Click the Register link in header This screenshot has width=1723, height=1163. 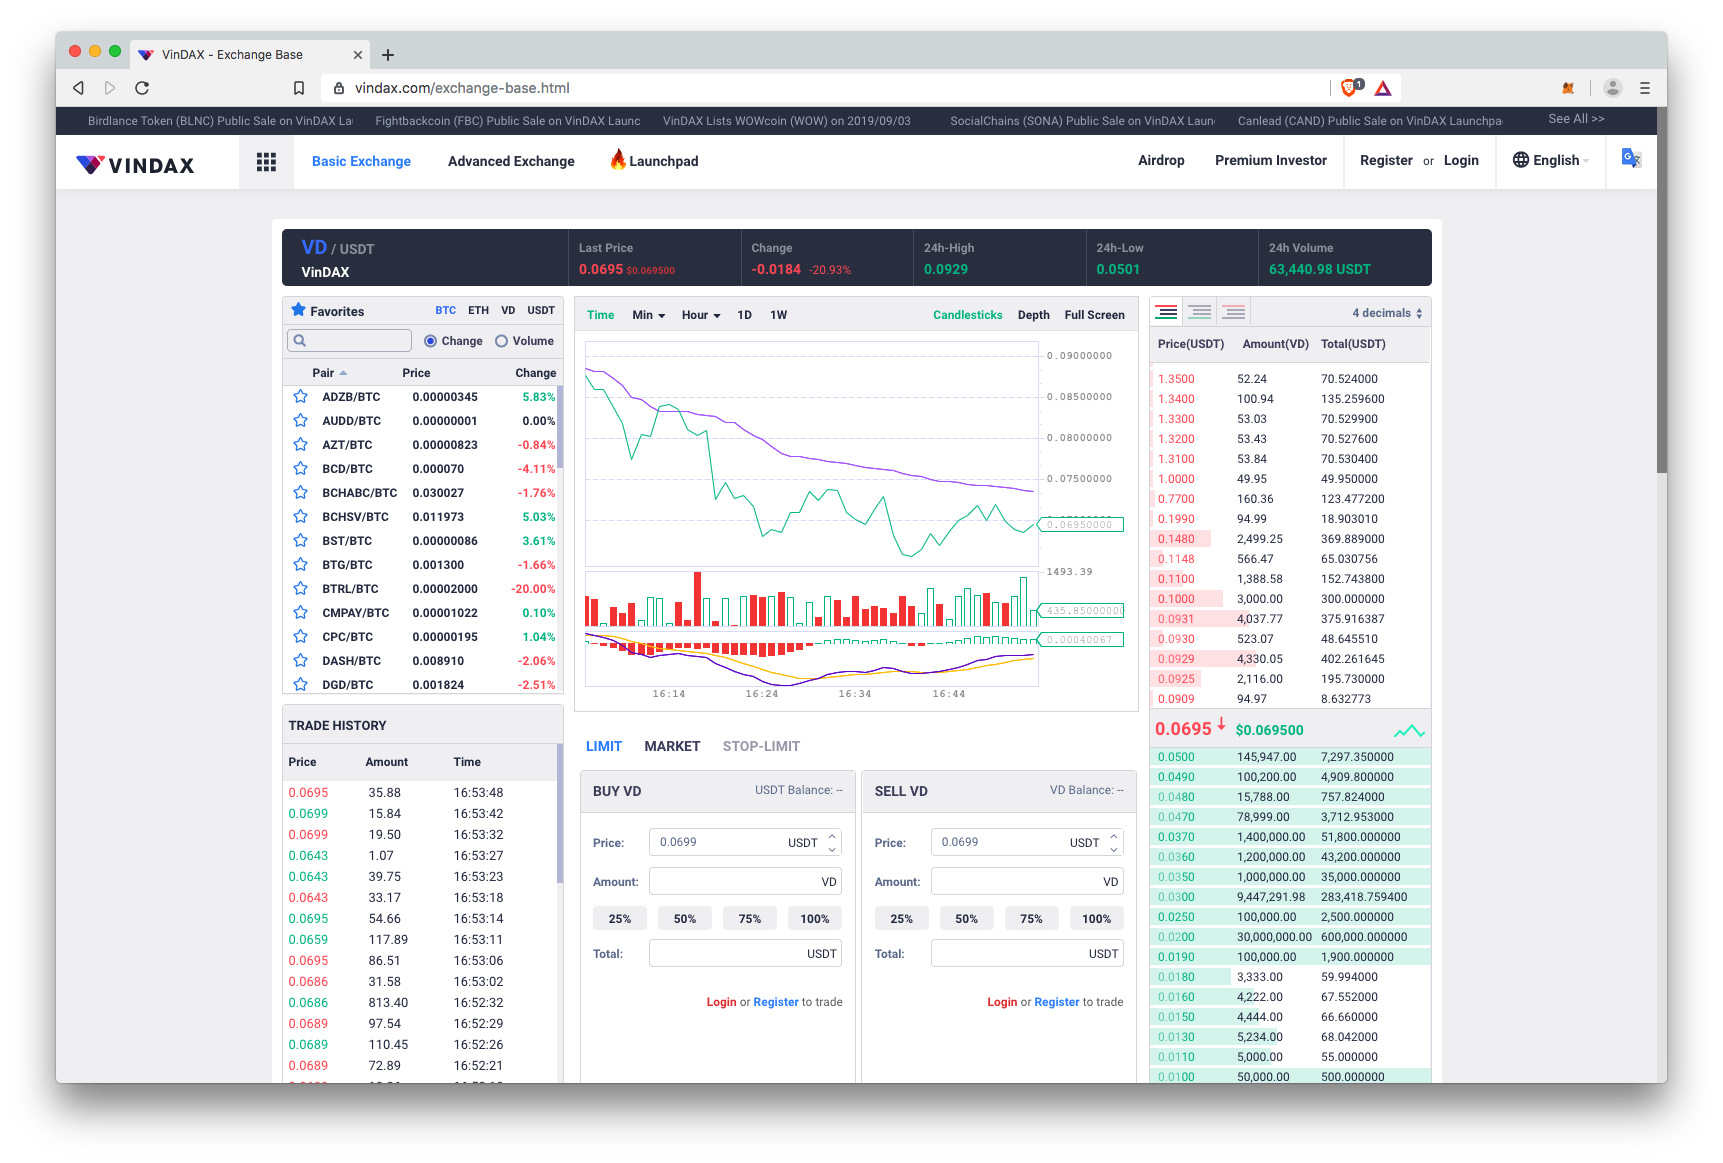[1386, 160]
